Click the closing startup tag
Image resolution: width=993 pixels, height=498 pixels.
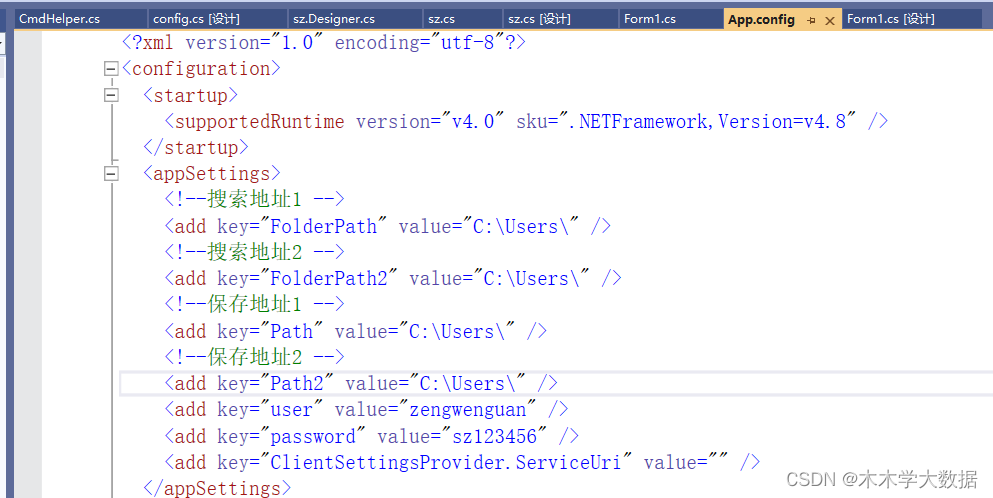196,147
